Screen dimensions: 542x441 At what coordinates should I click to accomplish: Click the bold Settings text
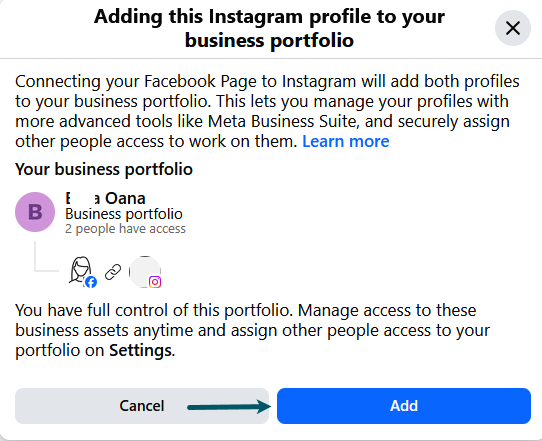[140, 350]
